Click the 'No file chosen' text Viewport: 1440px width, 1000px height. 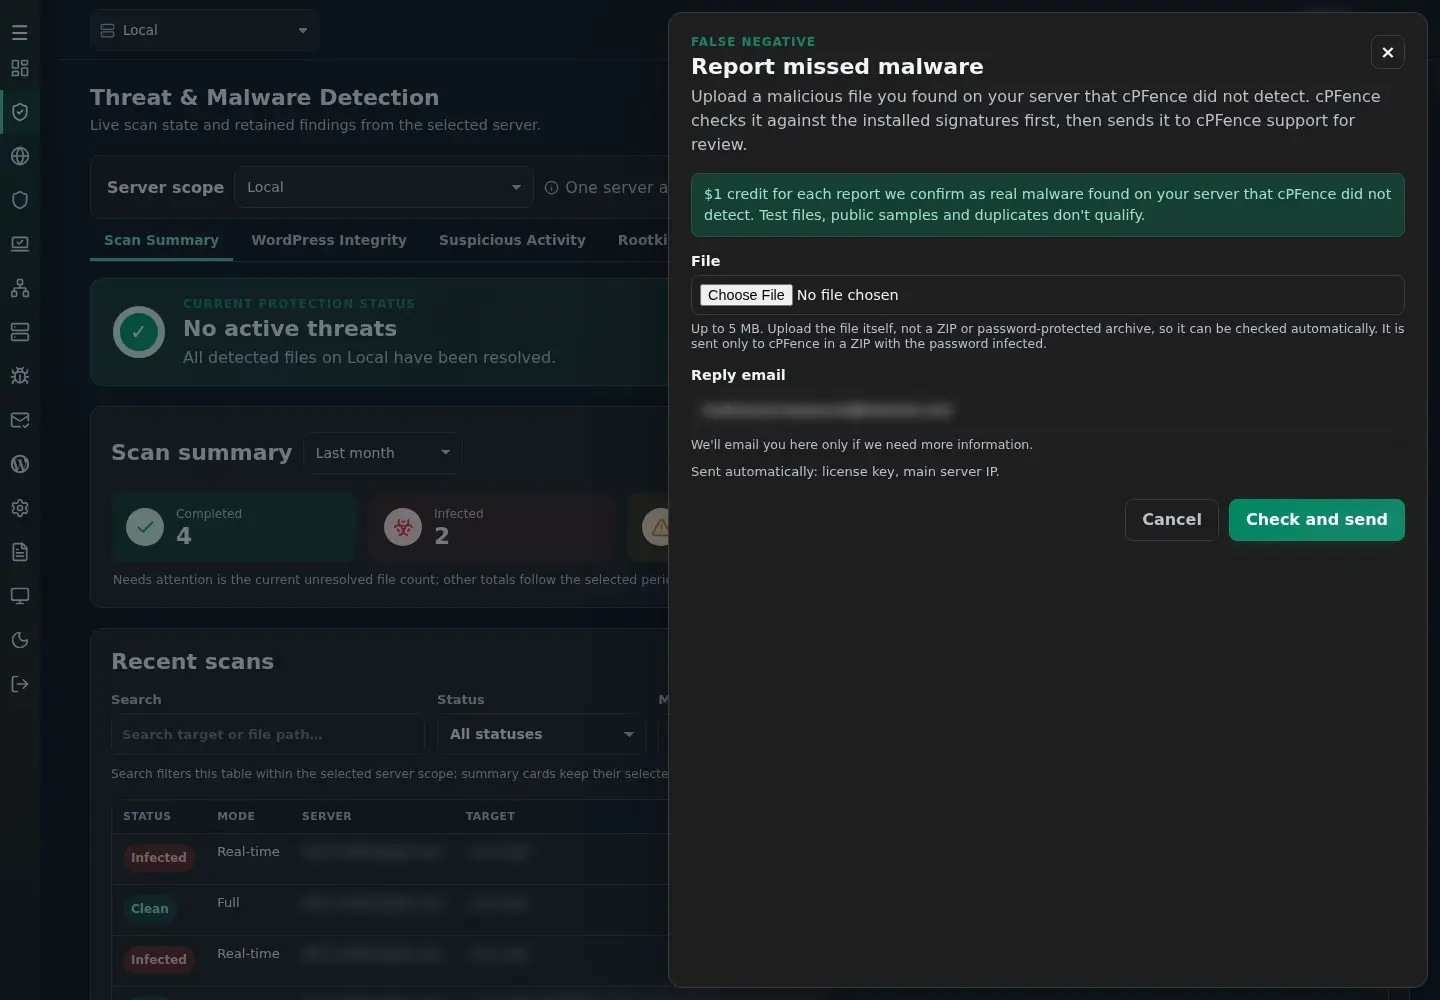[x=847, y=295]
